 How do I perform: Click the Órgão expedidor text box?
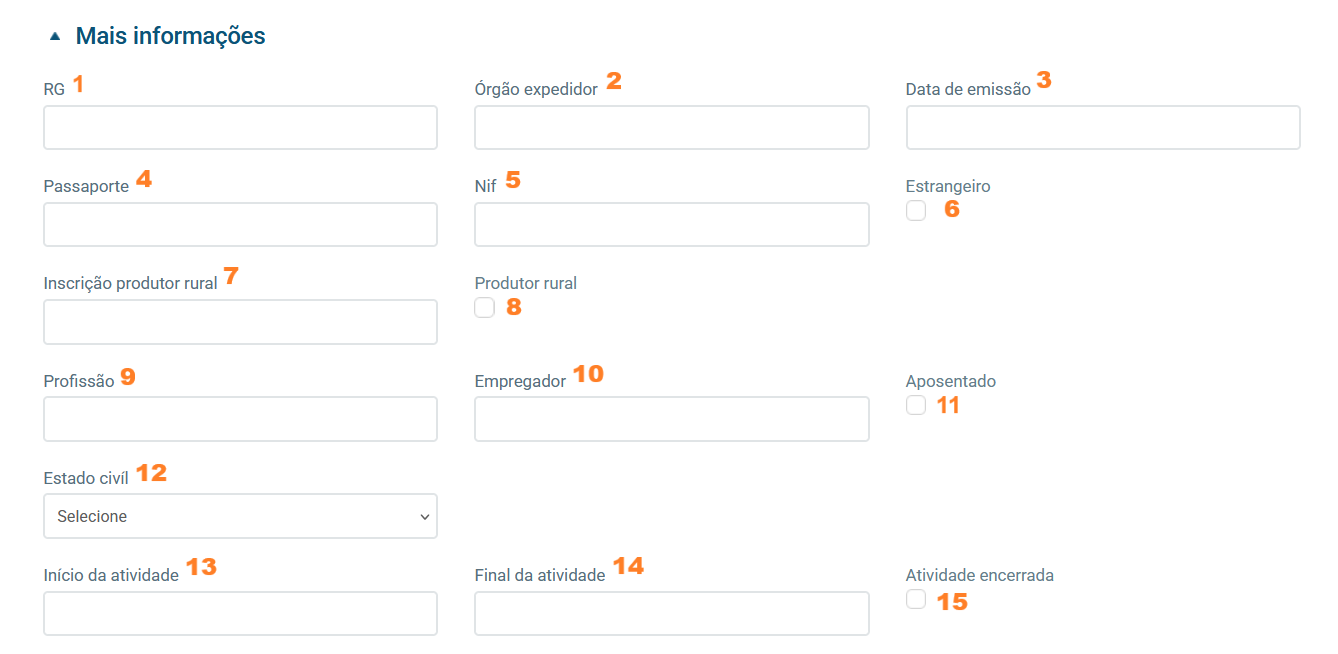pos(672,128)
